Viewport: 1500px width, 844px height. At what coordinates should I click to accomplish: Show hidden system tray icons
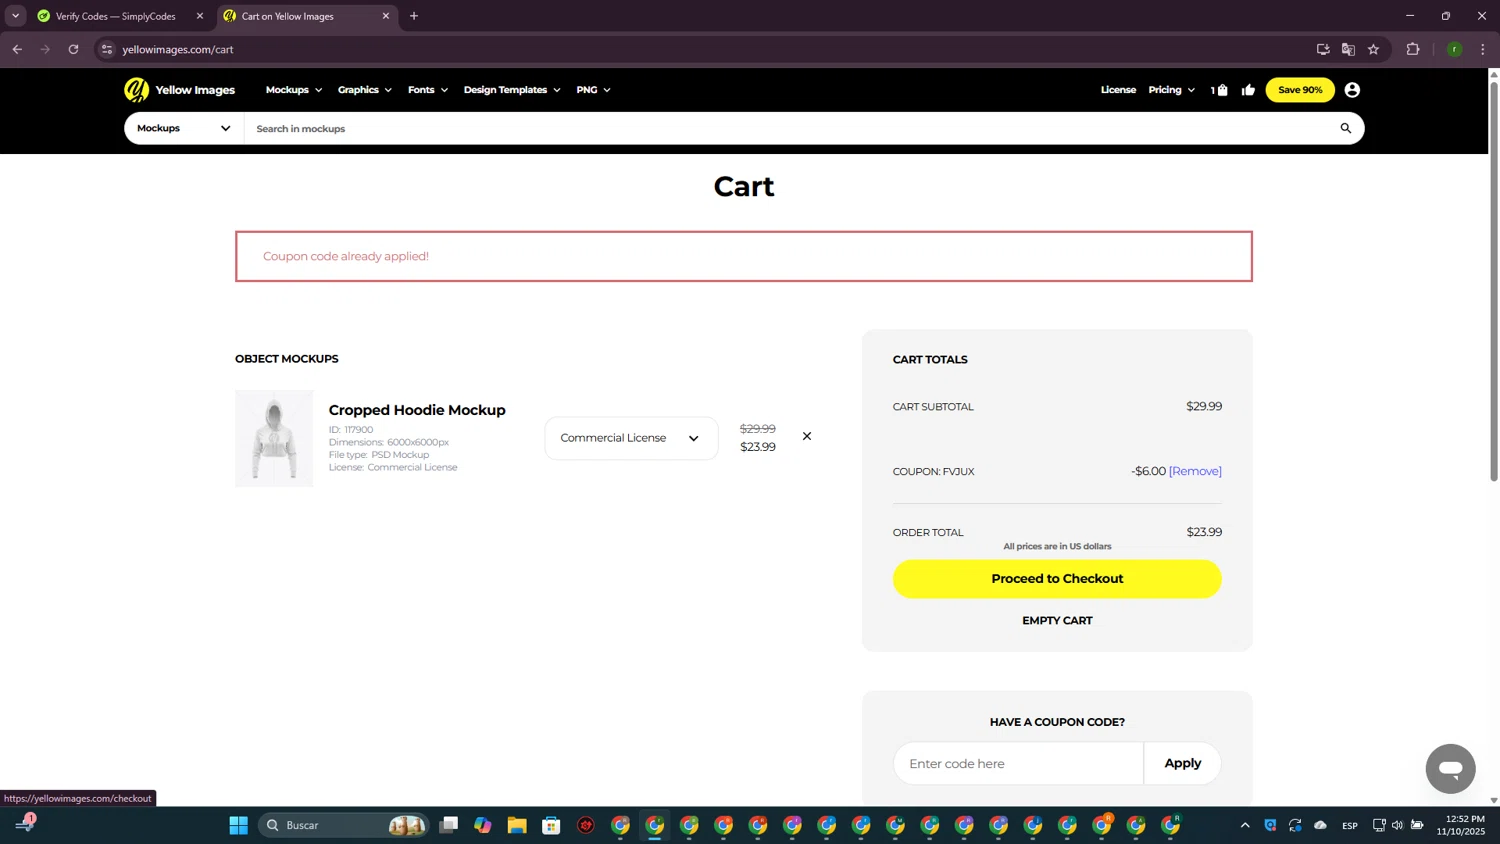(1245, 825)
